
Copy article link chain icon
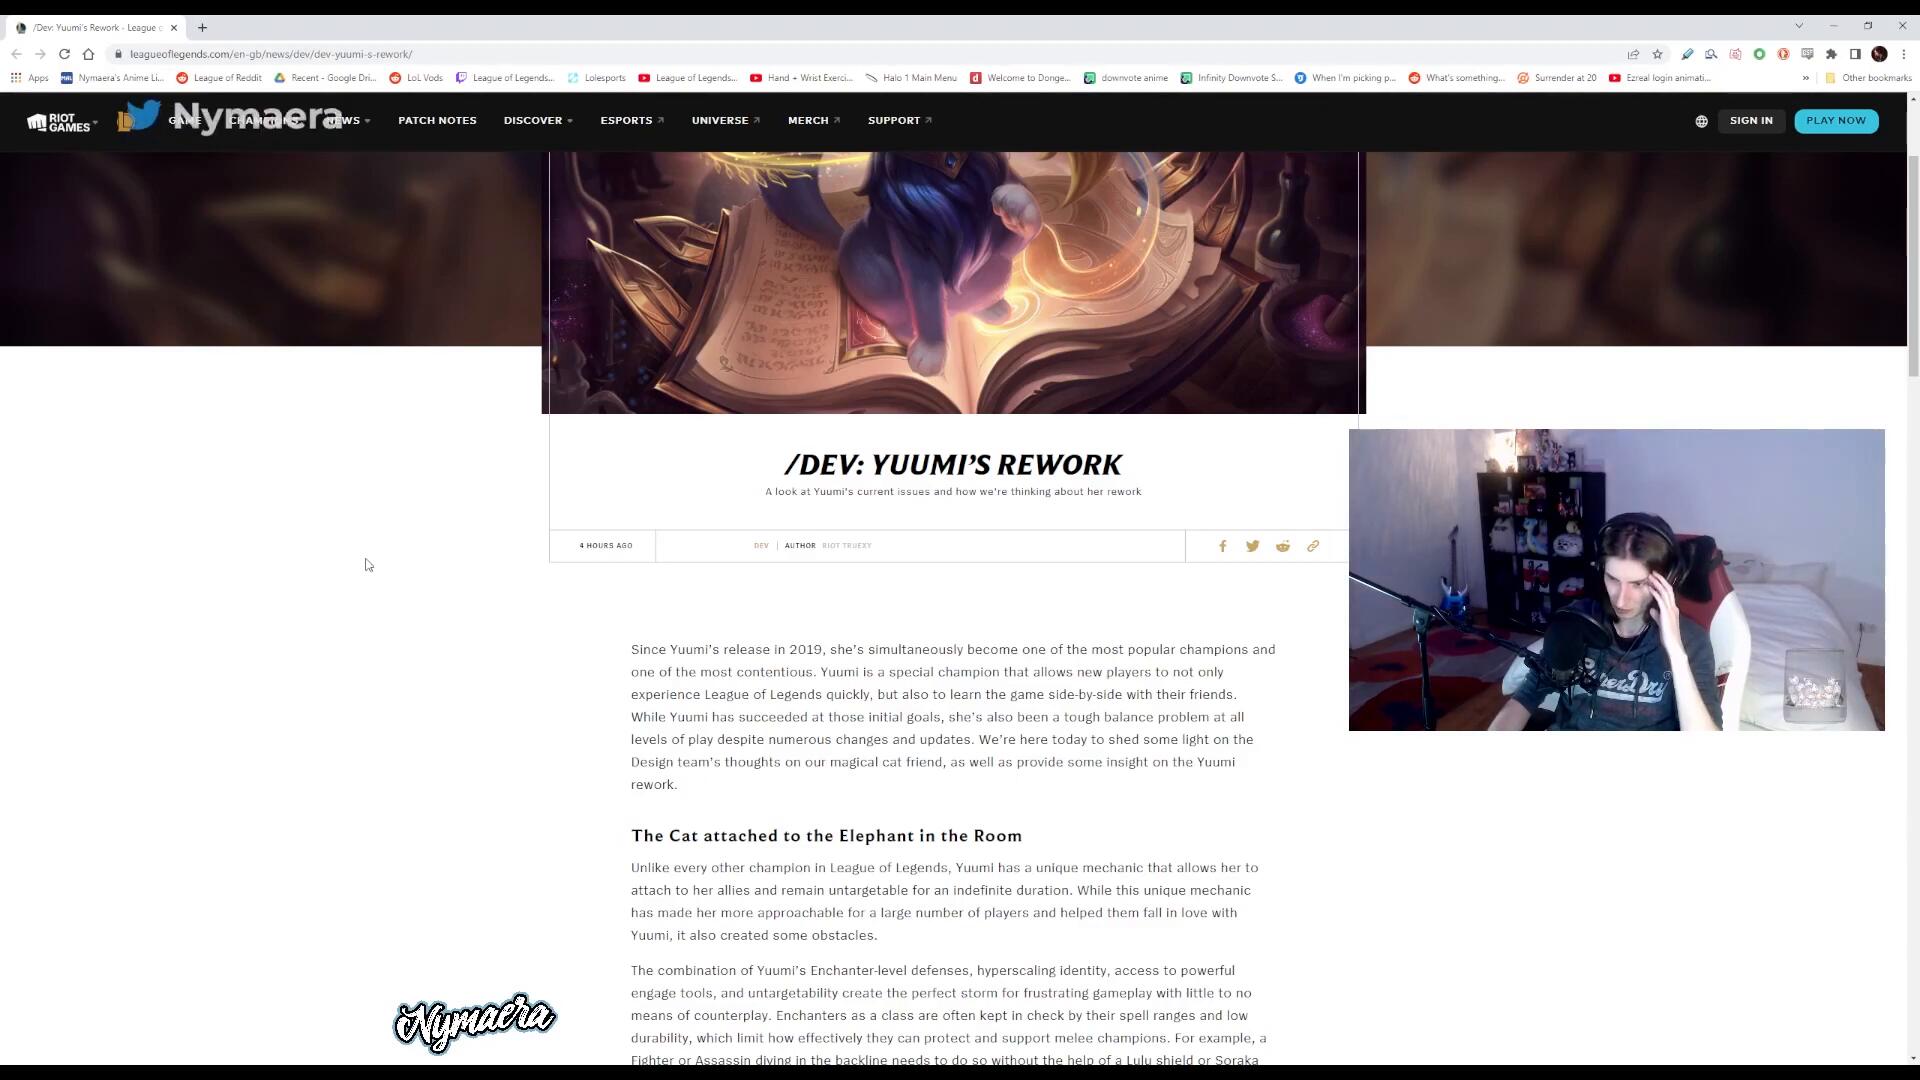[1313, 546]
